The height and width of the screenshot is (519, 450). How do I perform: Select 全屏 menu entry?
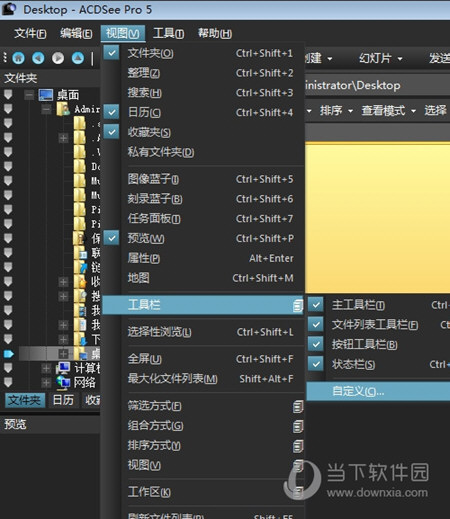click(203, 359)
